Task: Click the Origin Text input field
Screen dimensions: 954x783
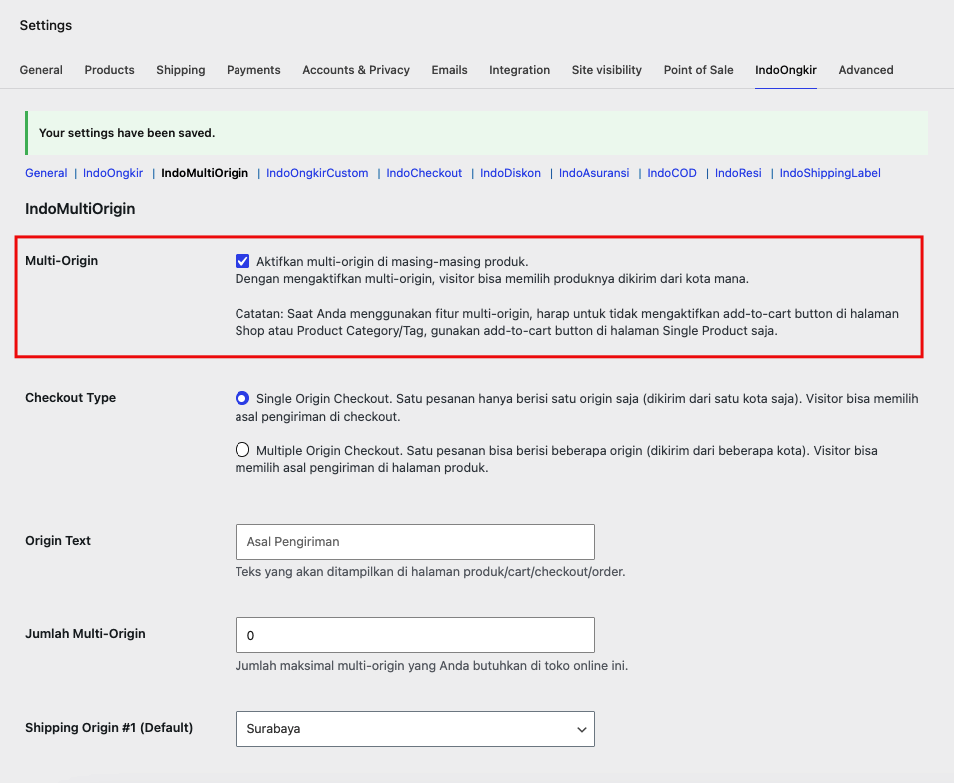Action: pos(415,541)
